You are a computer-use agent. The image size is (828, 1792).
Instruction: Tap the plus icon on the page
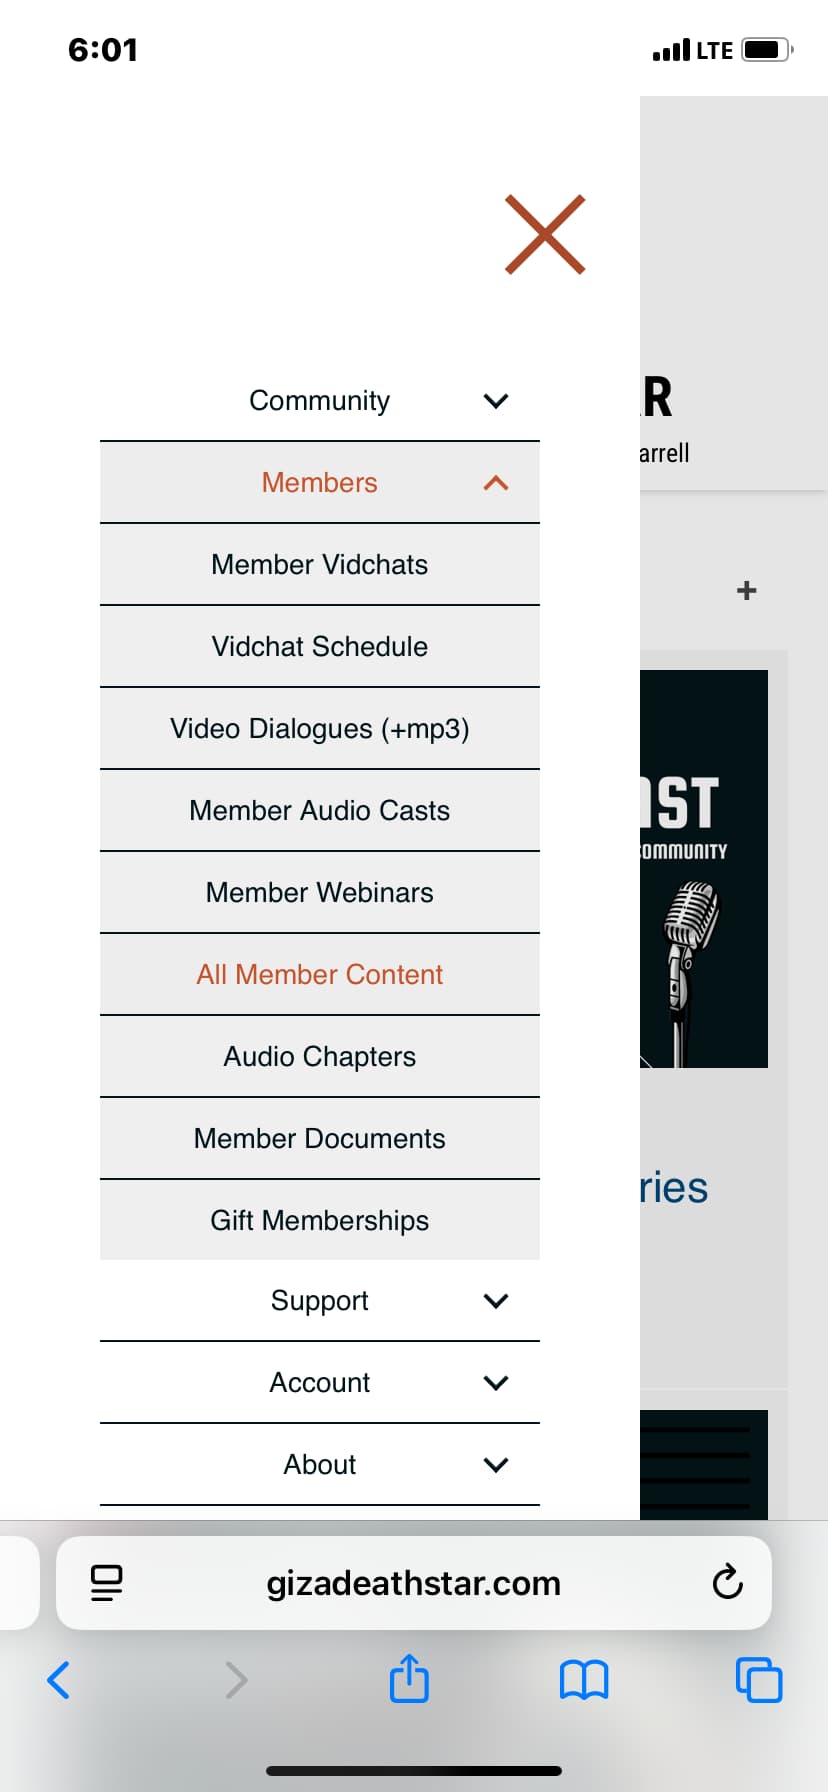[746, 591]
